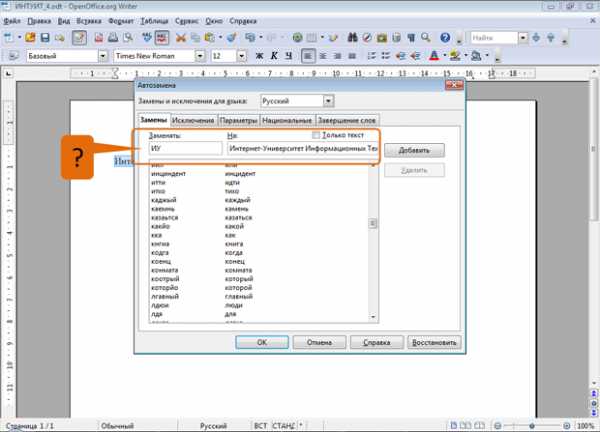
Task: Create a new document via toolbar icon
Action: 8,37
